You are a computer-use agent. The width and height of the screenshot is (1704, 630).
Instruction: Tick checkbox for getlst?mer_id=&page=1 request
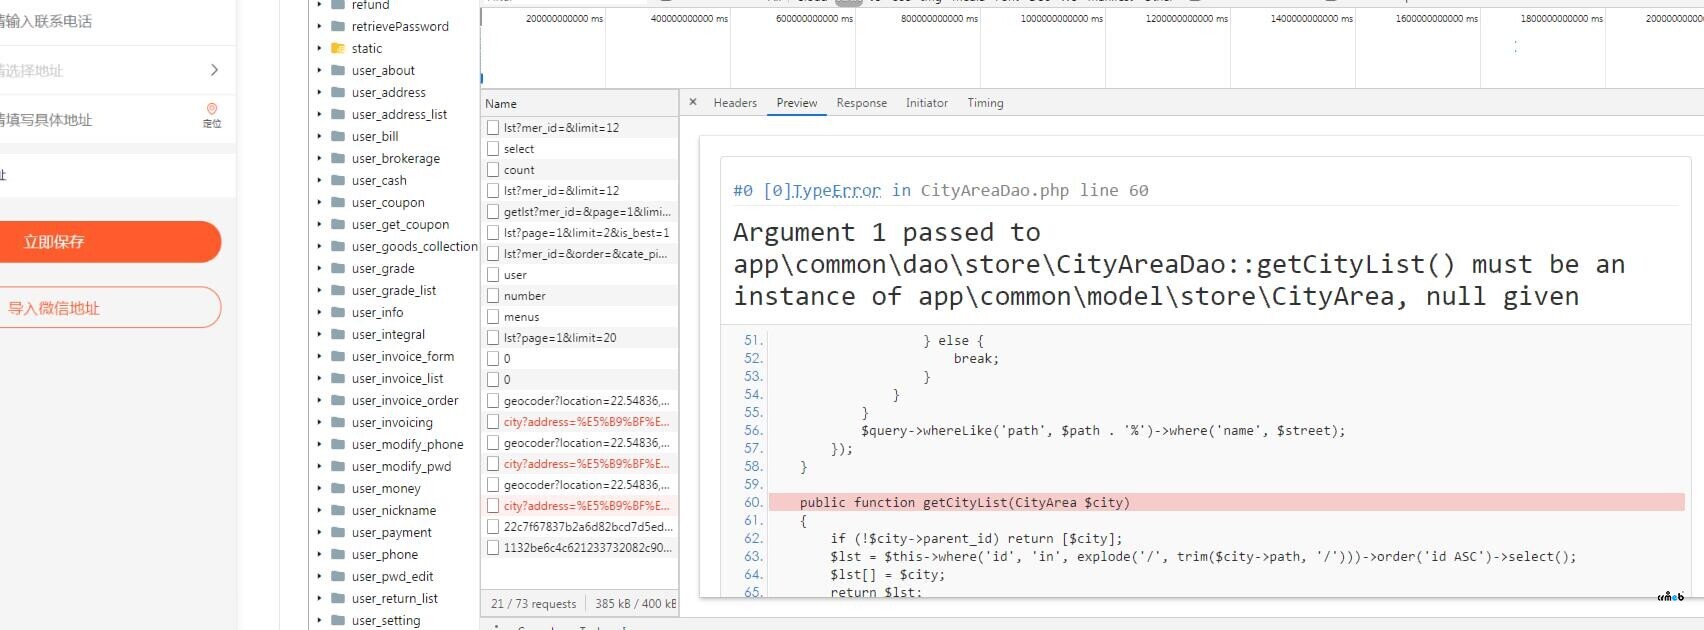tap(493, 212)
